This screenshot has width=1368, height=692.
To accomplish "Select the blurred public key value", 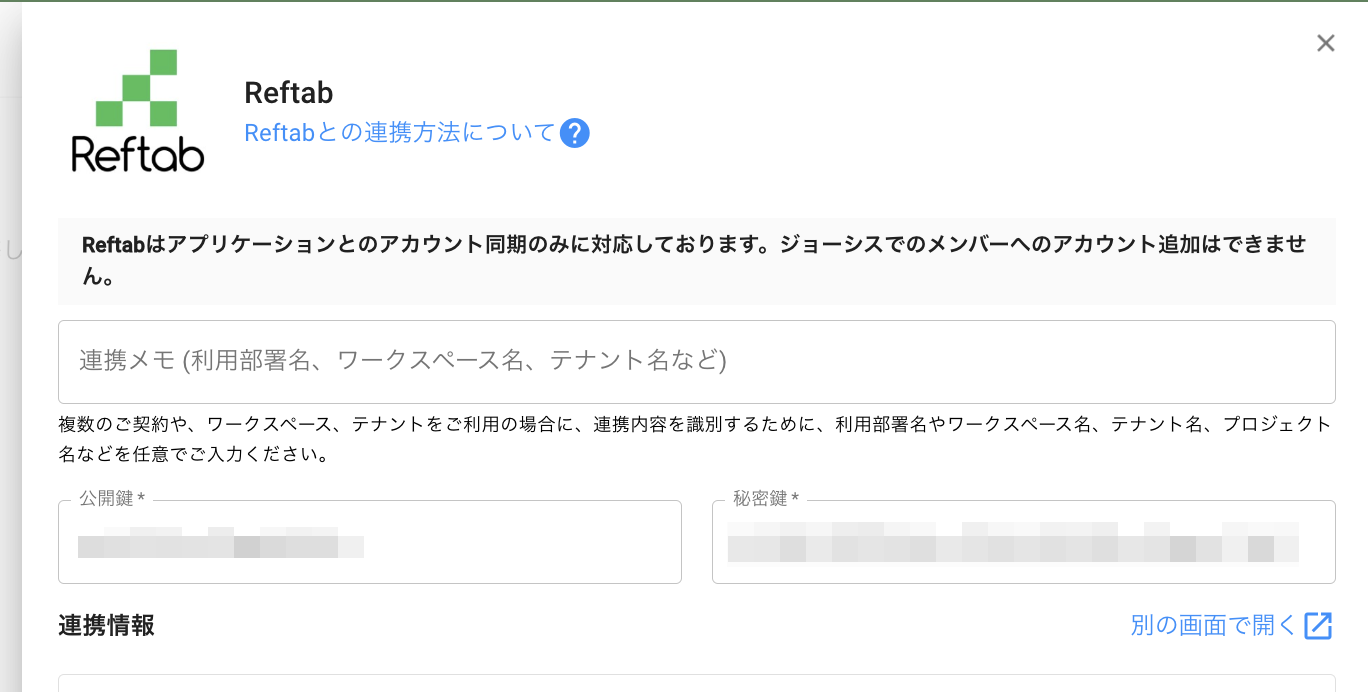I will [x=221, y=546].
